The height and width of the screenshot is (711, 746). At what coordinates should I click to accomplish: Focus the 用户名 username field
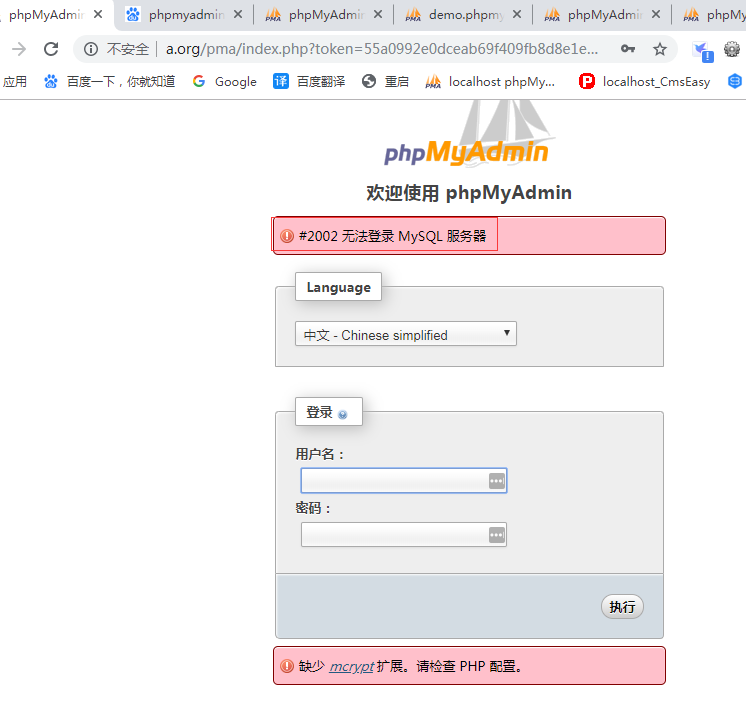click(404, 481)
